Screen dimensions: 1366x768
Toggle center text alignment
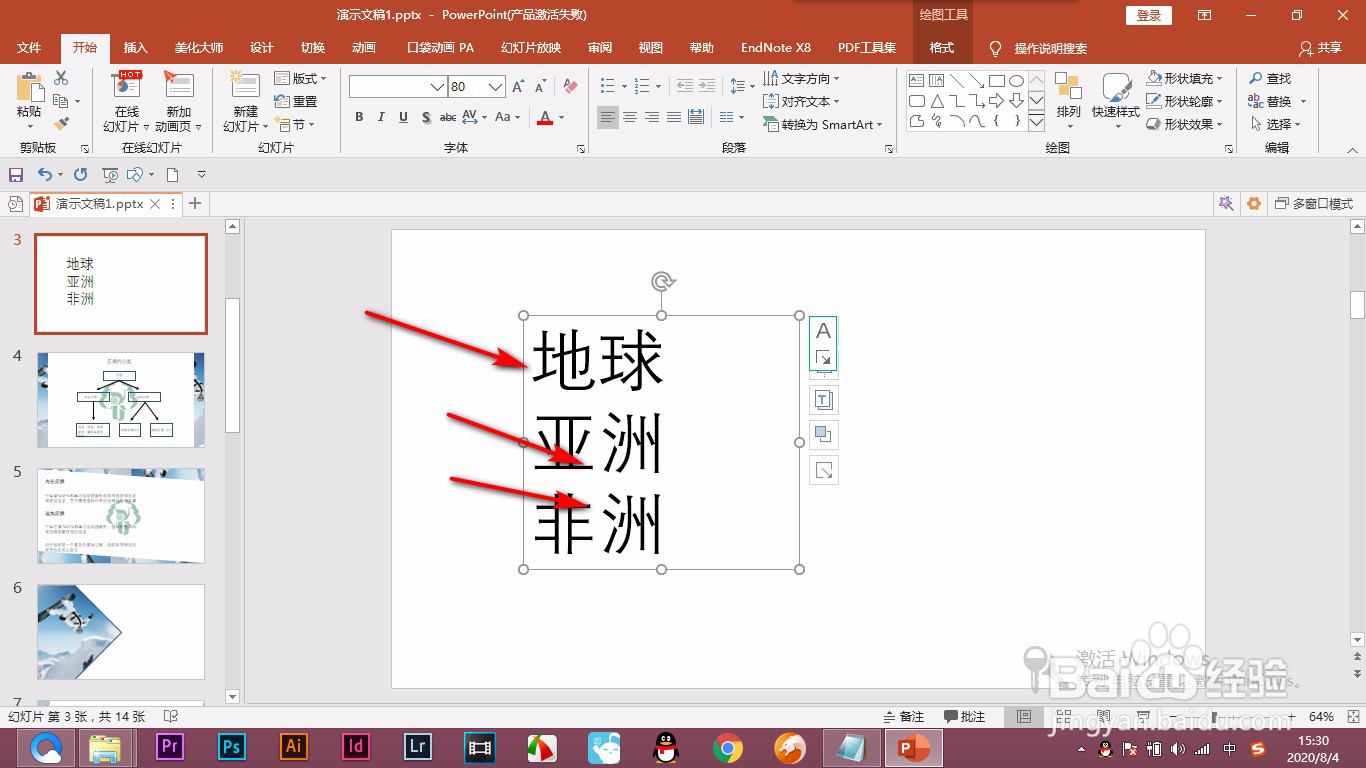coord(630,117)
